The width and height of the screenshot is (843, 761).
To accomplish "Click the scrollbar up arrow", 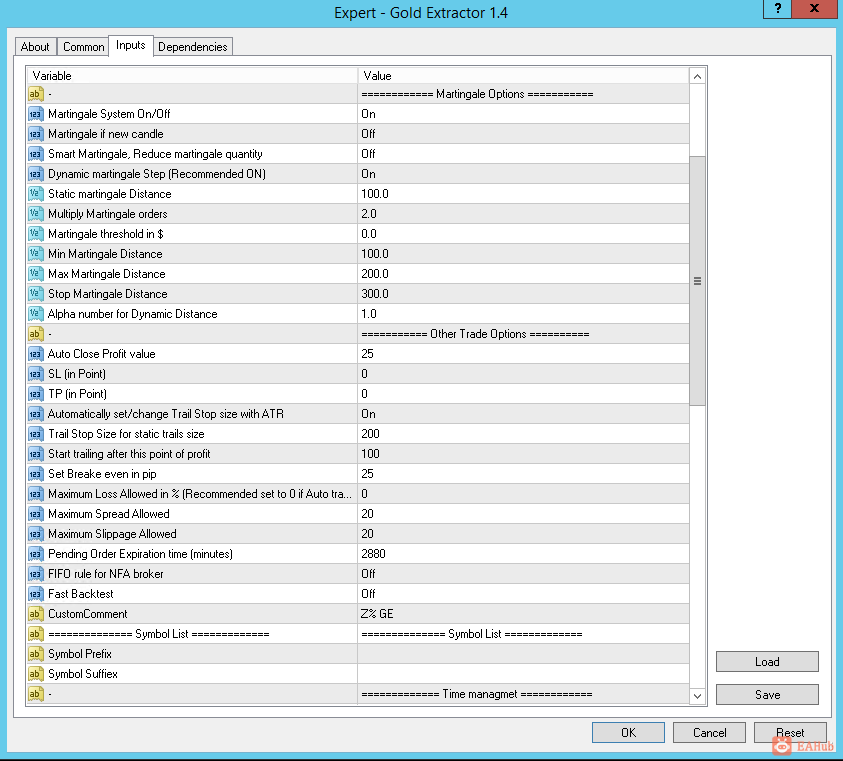I will point(697,76).
